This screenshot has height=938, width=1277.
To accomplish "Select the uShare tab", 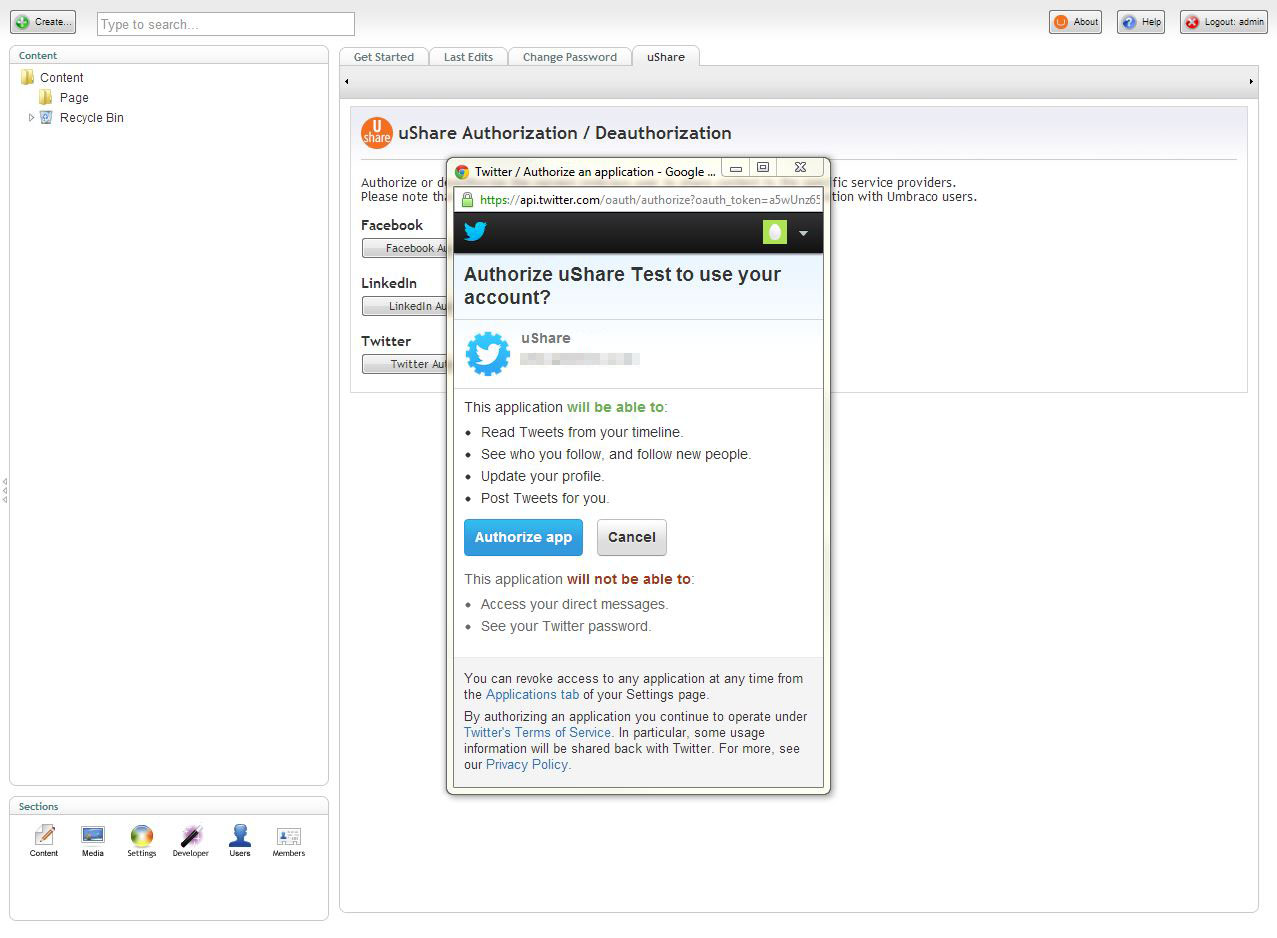I will tap(666, 57).
